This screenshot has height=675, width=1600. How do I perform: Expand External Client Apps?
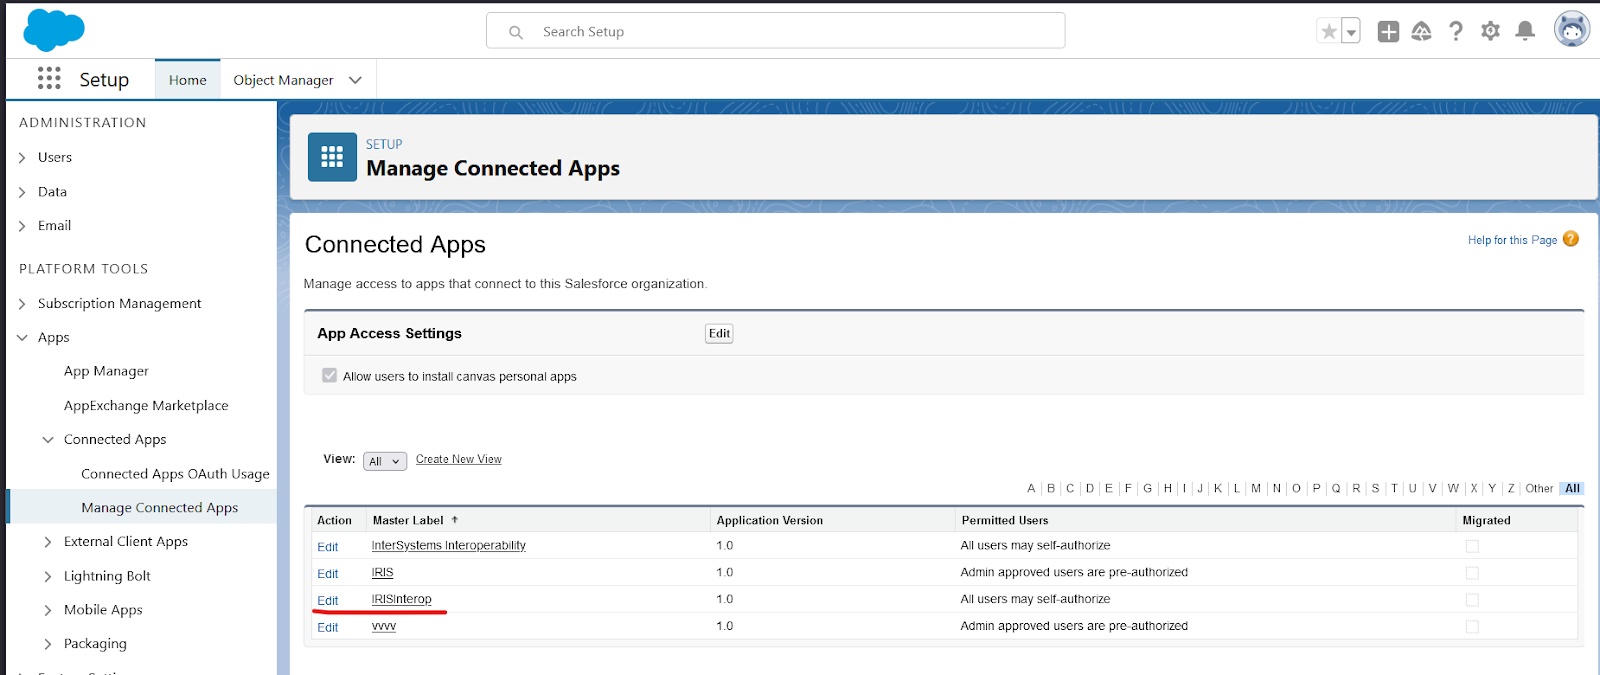click(x=48, y=542)
